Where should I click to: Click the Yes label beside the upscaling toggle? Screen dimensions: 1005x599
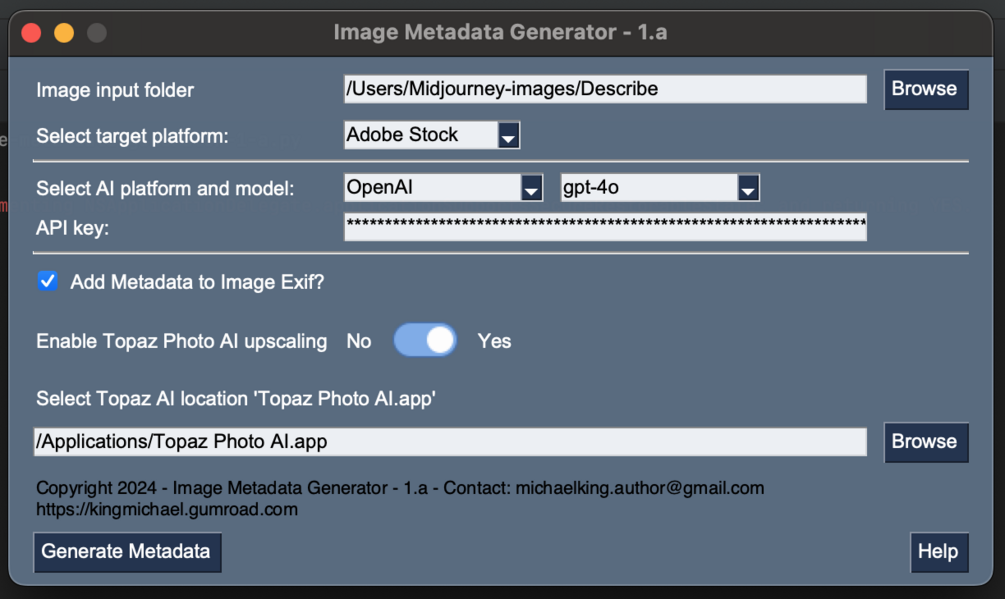494,342
